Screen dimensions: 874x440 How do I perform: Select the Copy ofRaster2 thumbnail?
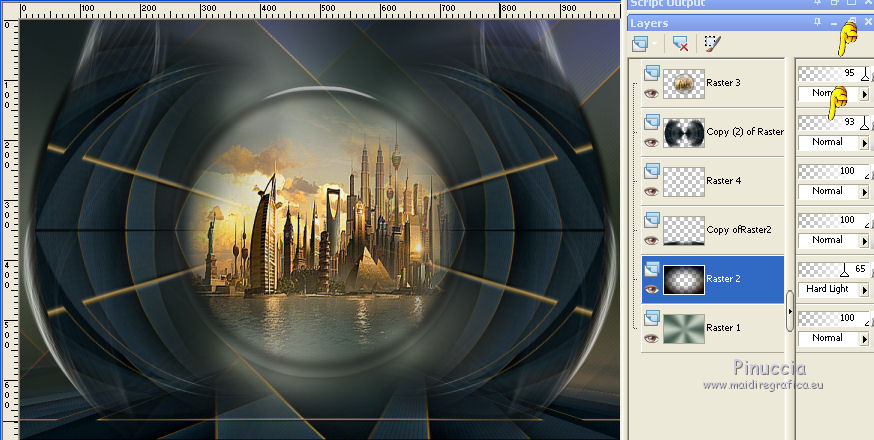click(684, 231)
